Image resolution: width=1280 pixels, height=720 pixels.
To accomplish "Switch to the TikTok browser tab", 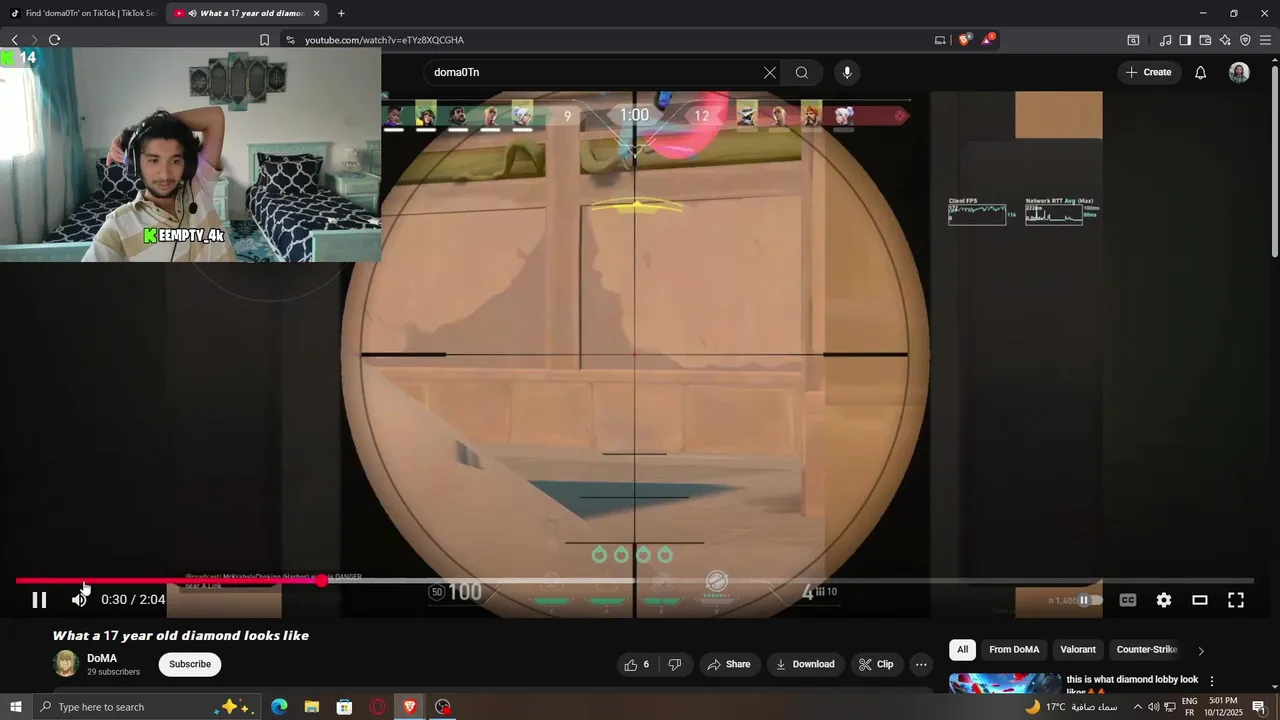I will pyautogui.click(x=82, y=13).
